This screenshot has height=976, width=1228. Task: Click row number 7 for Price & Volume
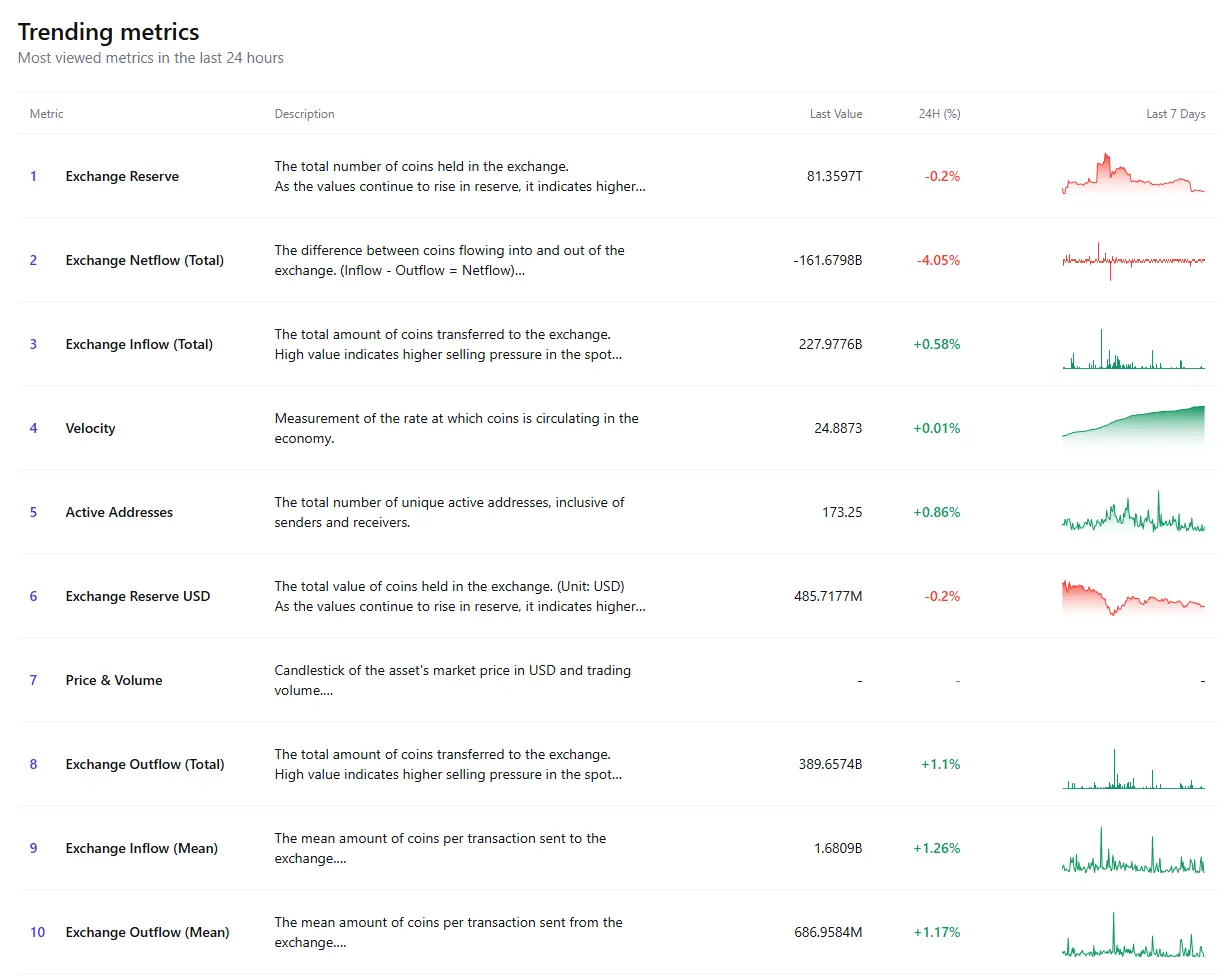tap(33, 680)
